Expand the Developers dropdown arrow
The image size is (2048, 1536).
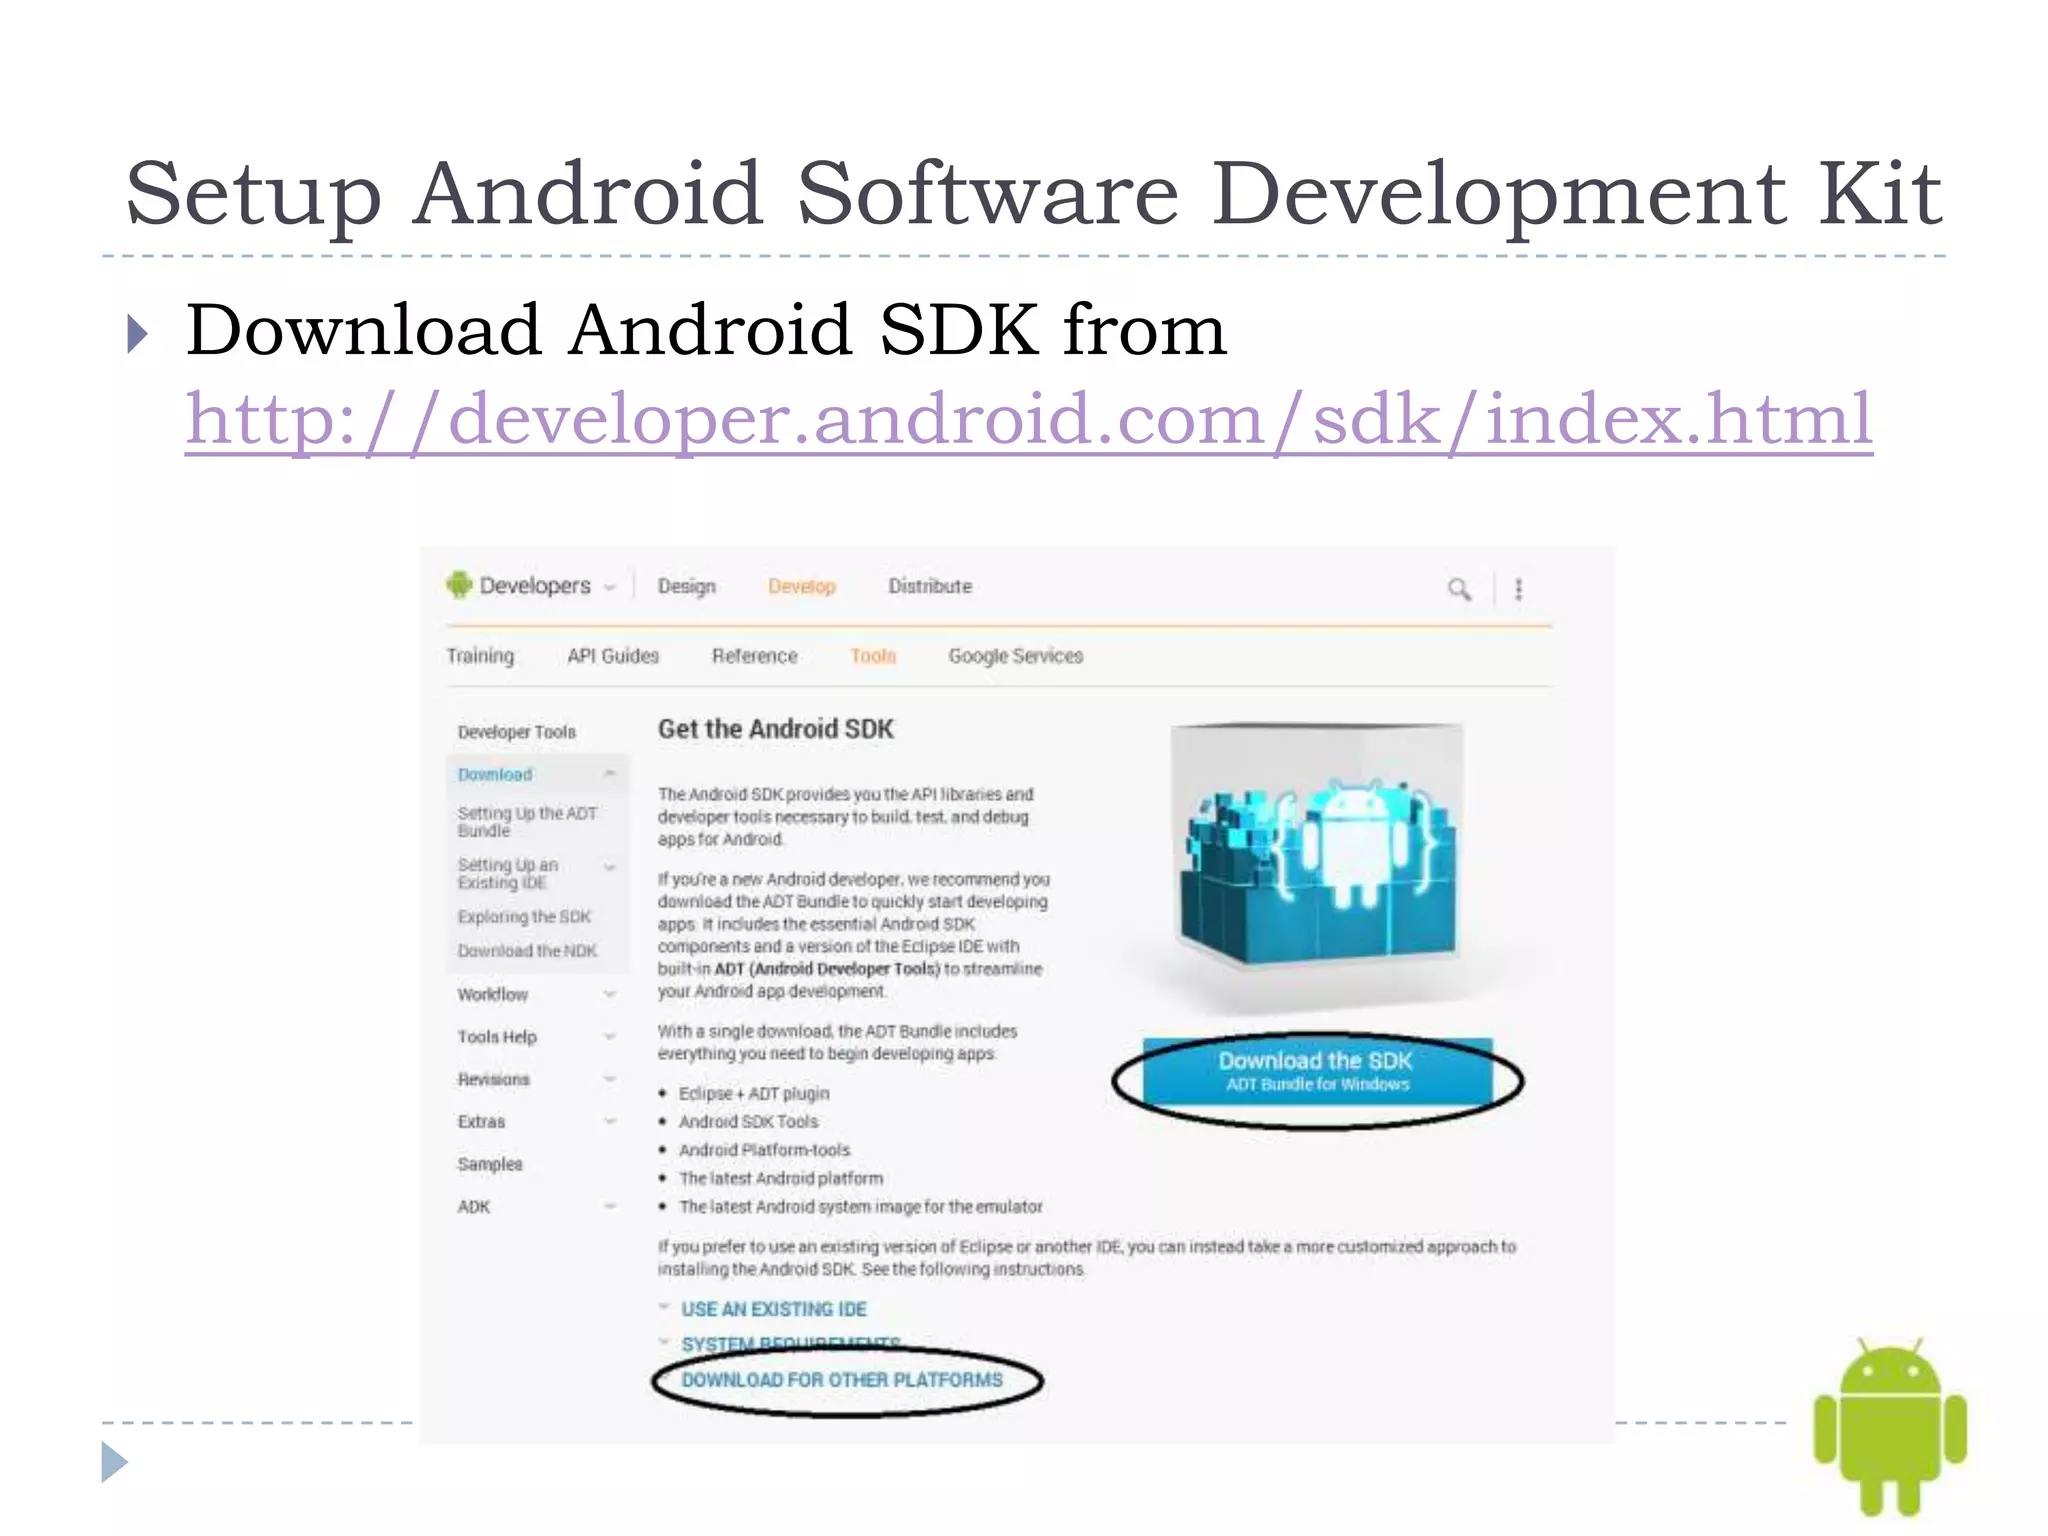click(x=609, y=587)
